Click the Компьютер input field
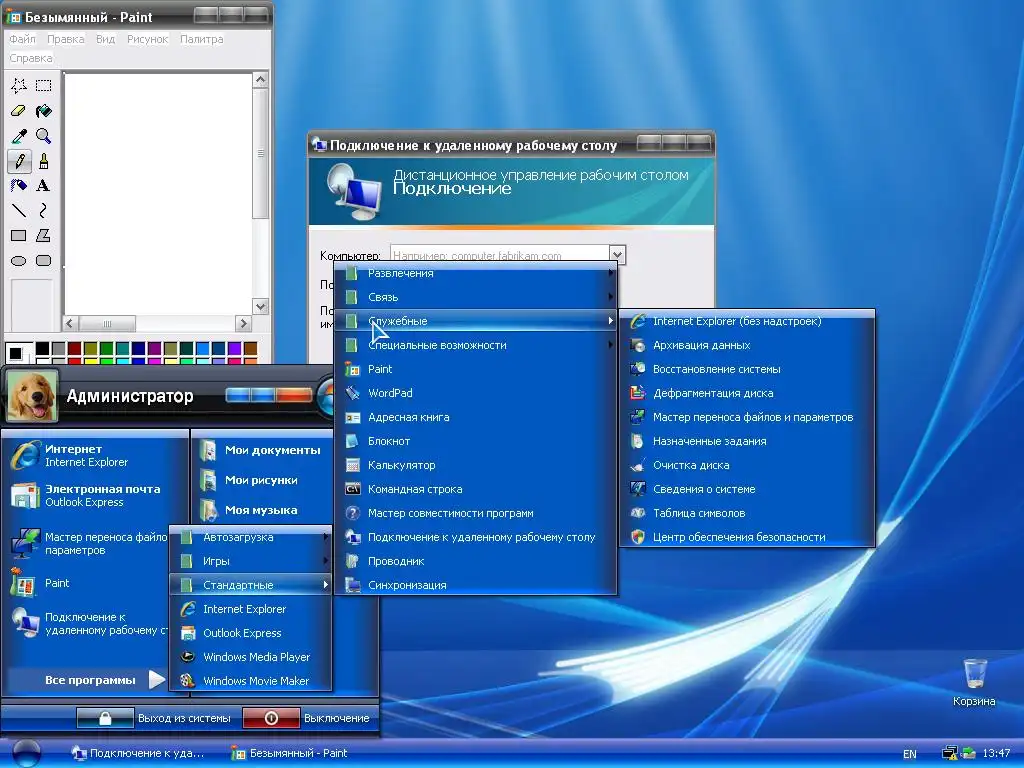 (500, 255)
